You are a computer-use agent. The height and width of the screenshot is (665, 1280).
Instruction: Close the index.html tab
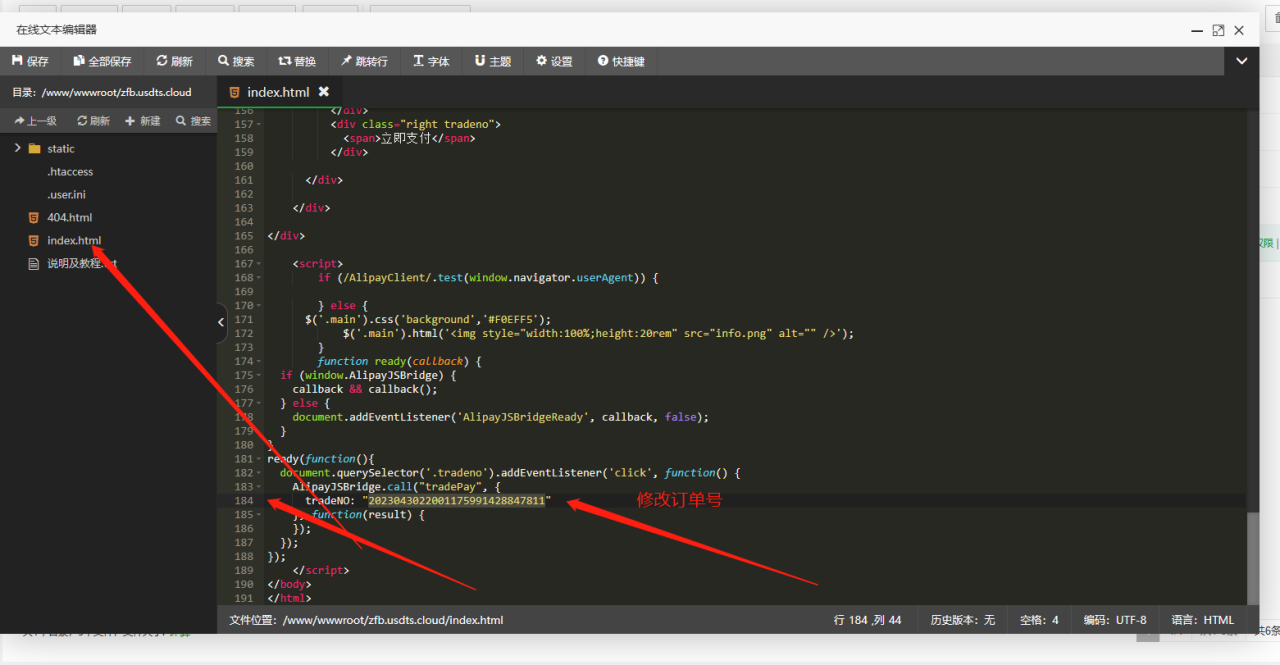coord(324,91)
